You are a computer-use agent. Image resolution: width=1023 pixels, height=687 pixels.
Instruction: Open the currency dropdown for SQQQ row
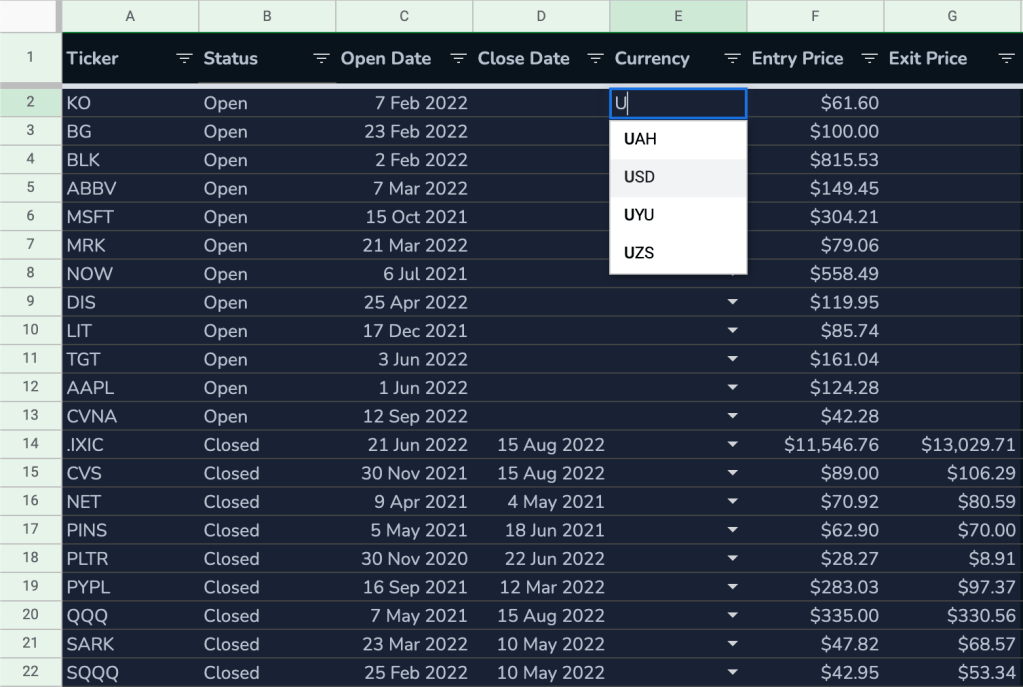[x=732, y=673]
